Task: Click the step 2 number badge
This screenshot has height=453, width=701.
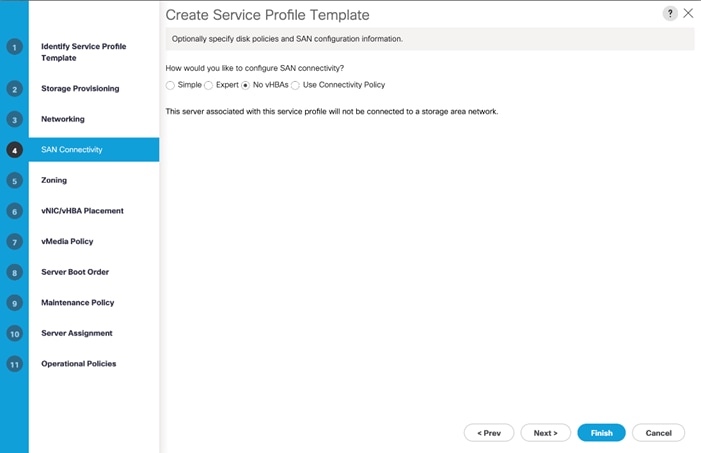Action: coord(14,89)
